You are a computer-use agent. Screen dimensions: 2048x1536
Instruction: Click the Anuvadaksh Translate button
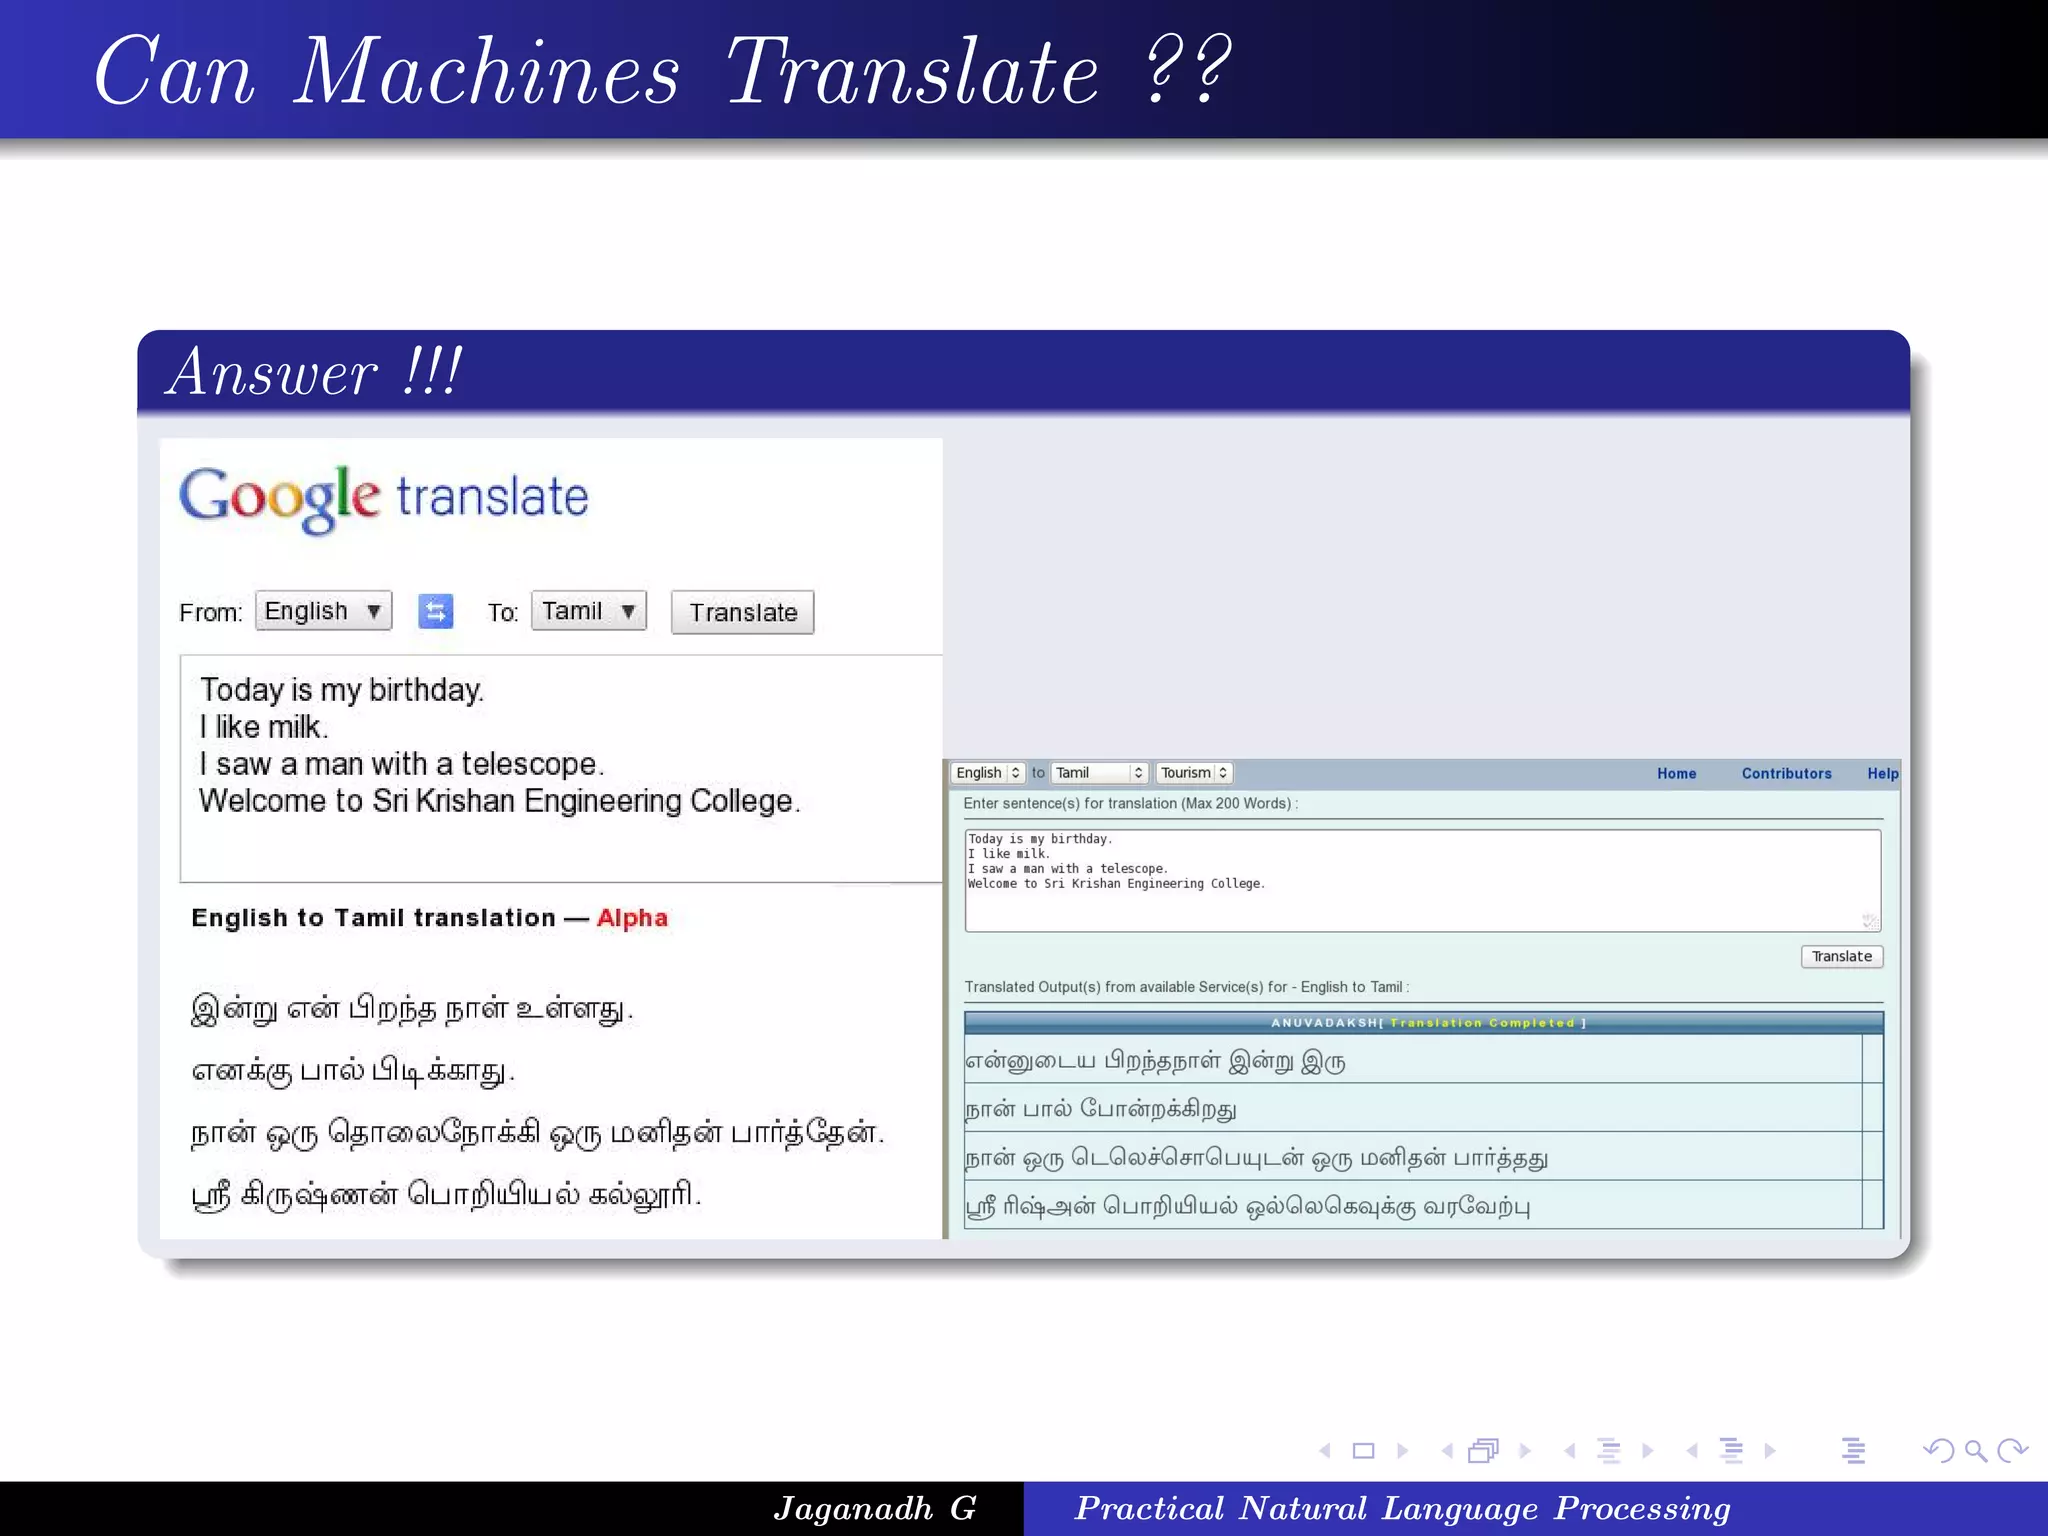(1842, 956)
